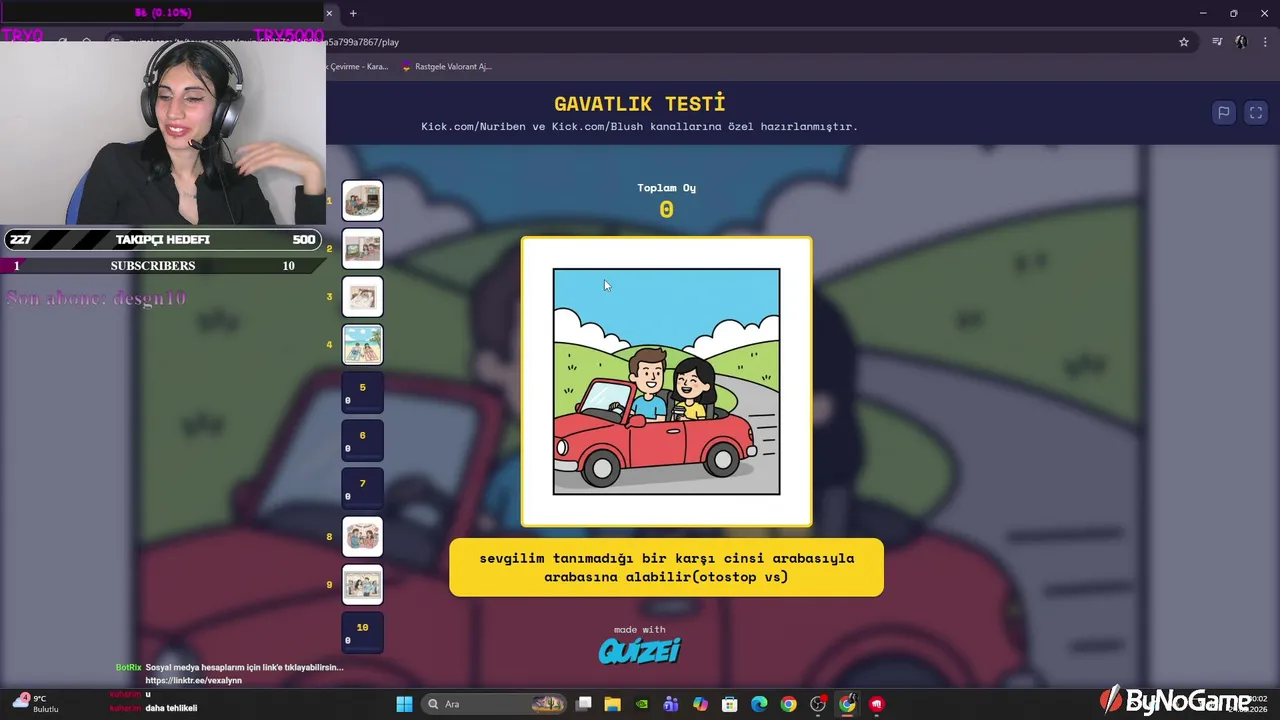
Task: Open Google Chrome from the taskbar
Action: point(788,704)
